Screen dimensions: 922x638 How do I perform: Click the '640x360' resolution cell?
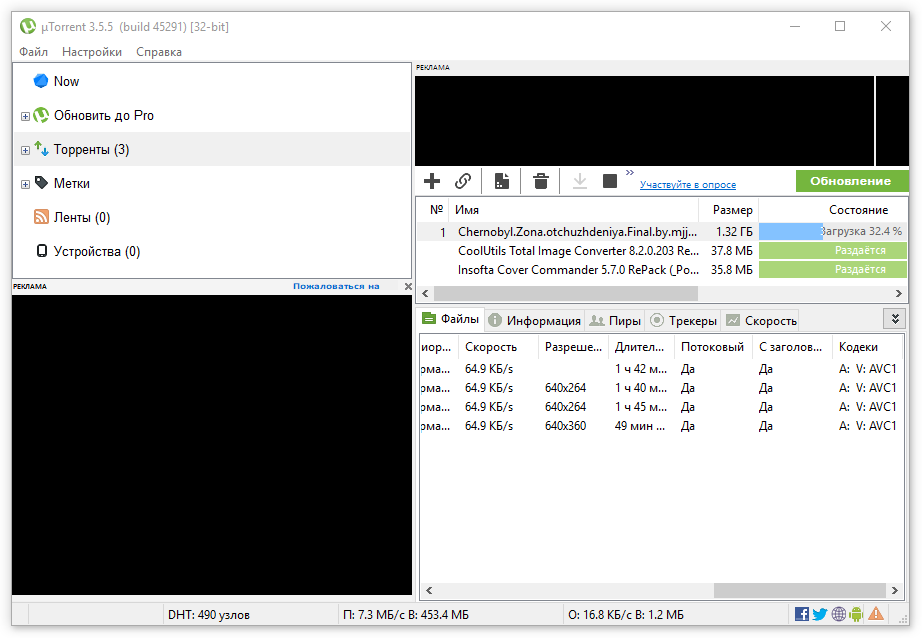566,426
